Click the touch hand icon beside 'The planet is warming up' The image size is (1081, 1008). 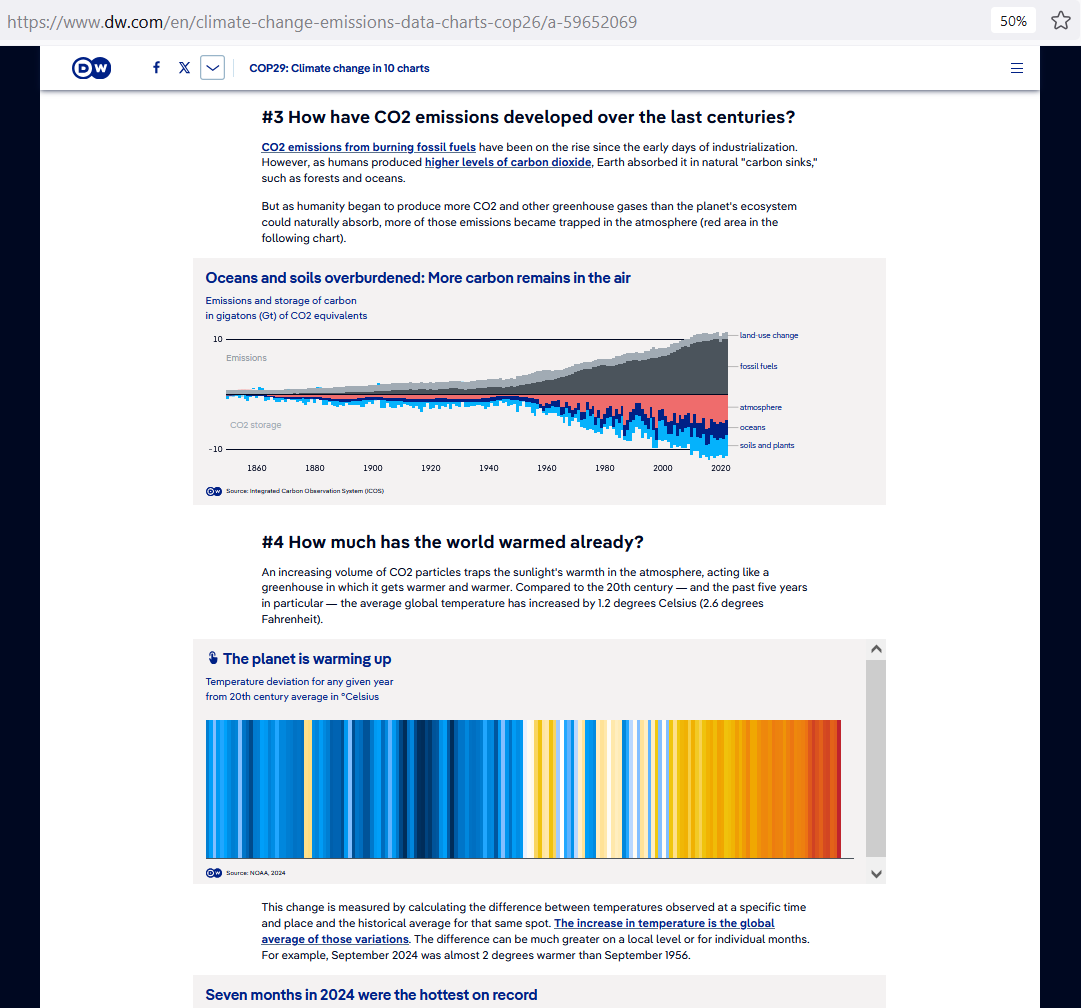(x=212, y=658)
